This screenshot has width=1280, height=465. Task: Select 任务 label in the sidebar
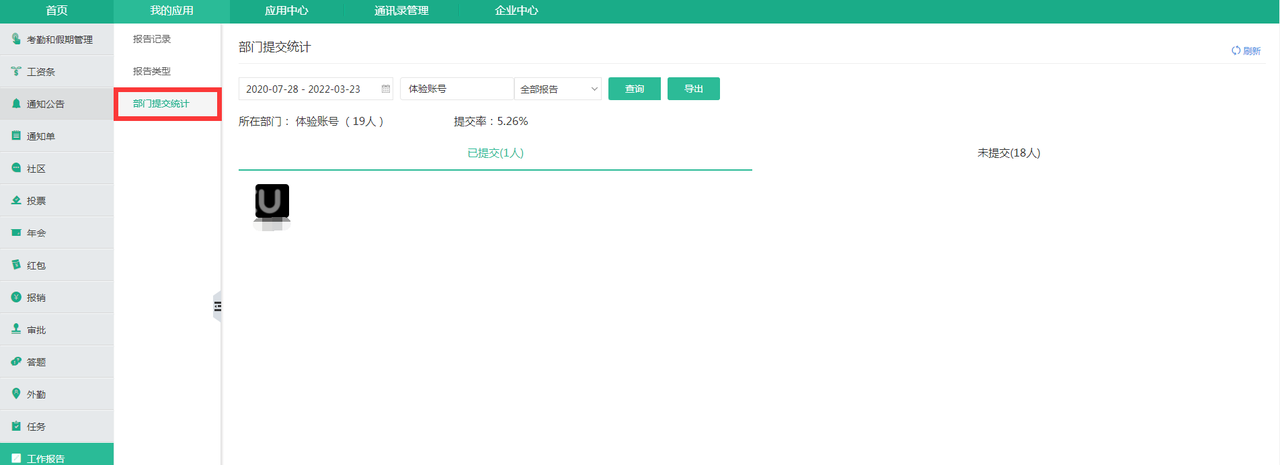tap(36, 427)
